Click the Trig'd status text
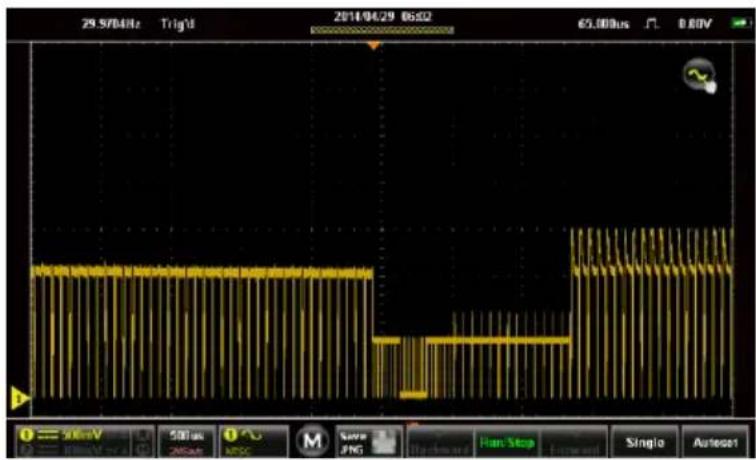Screen dimensions: 756x460 point(177,24)
